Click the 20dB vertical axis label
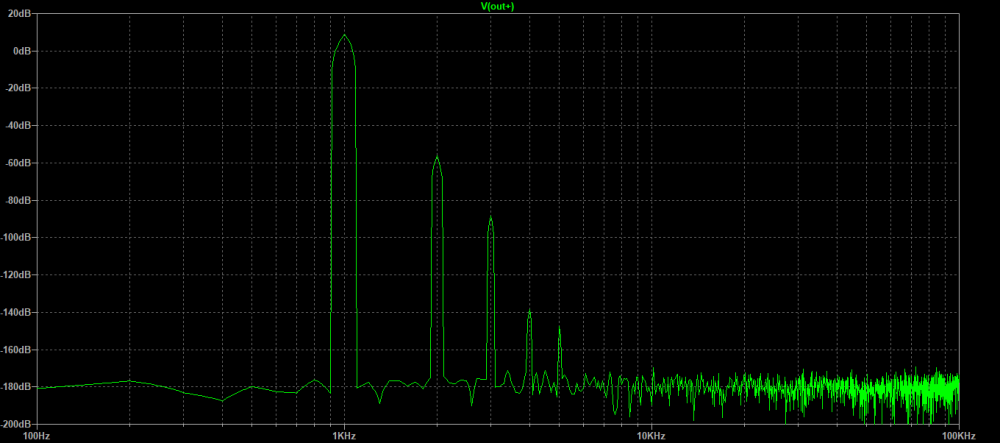 [21, 13]
